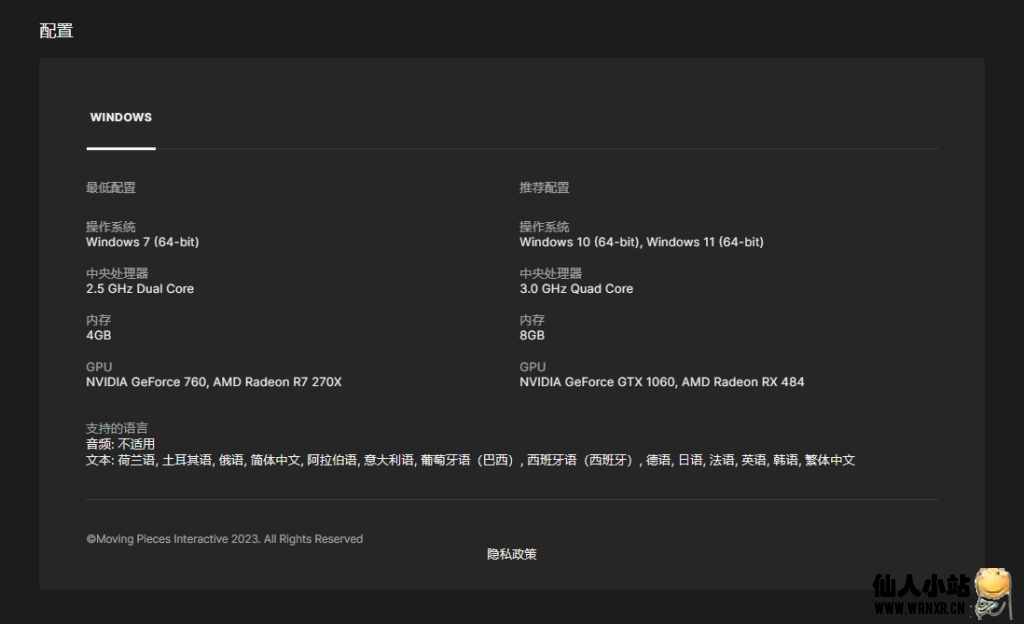Click the 4GB minimum memory value
Image resolution: width=1024 pixels, height=624 pixels.
point(98,336)
